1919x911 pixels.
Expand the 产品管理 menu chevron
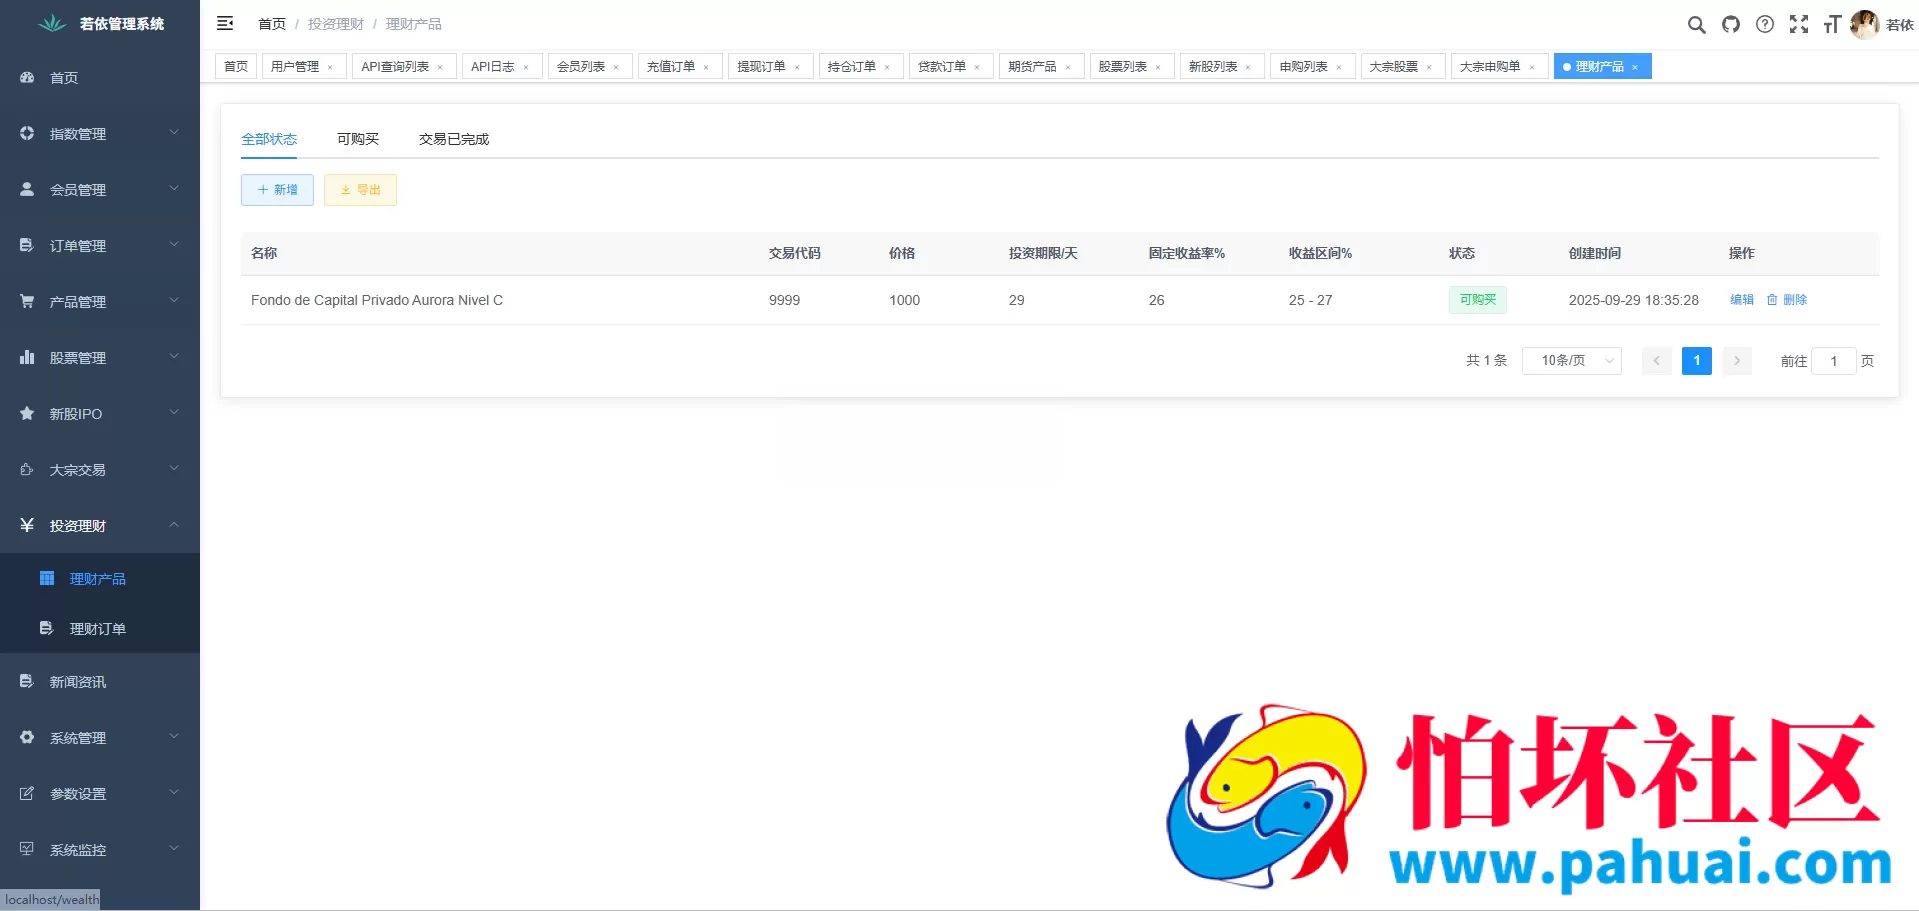[x=174, y=300]
